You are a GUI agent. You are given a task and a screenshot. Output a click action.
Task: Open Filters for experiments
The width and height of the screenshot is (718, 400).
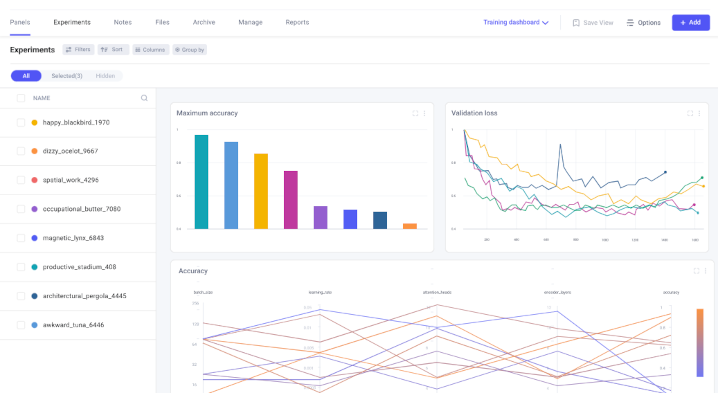pyautogui.click(x=78, y=49)
